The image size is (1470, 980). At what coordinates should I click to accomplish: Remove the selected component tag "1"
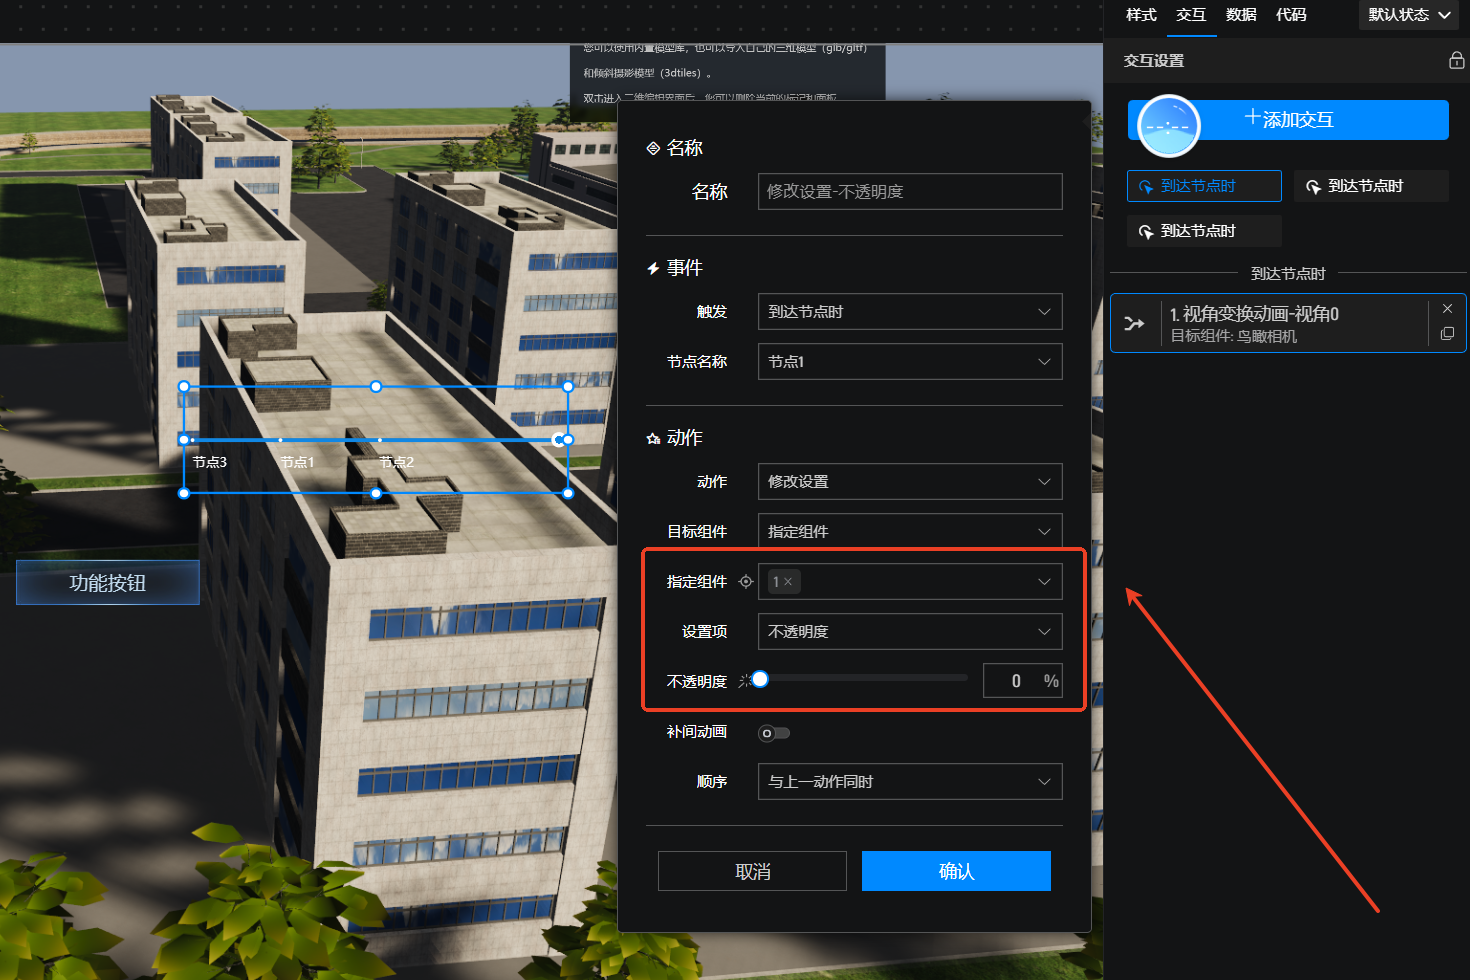click(789, 582)
